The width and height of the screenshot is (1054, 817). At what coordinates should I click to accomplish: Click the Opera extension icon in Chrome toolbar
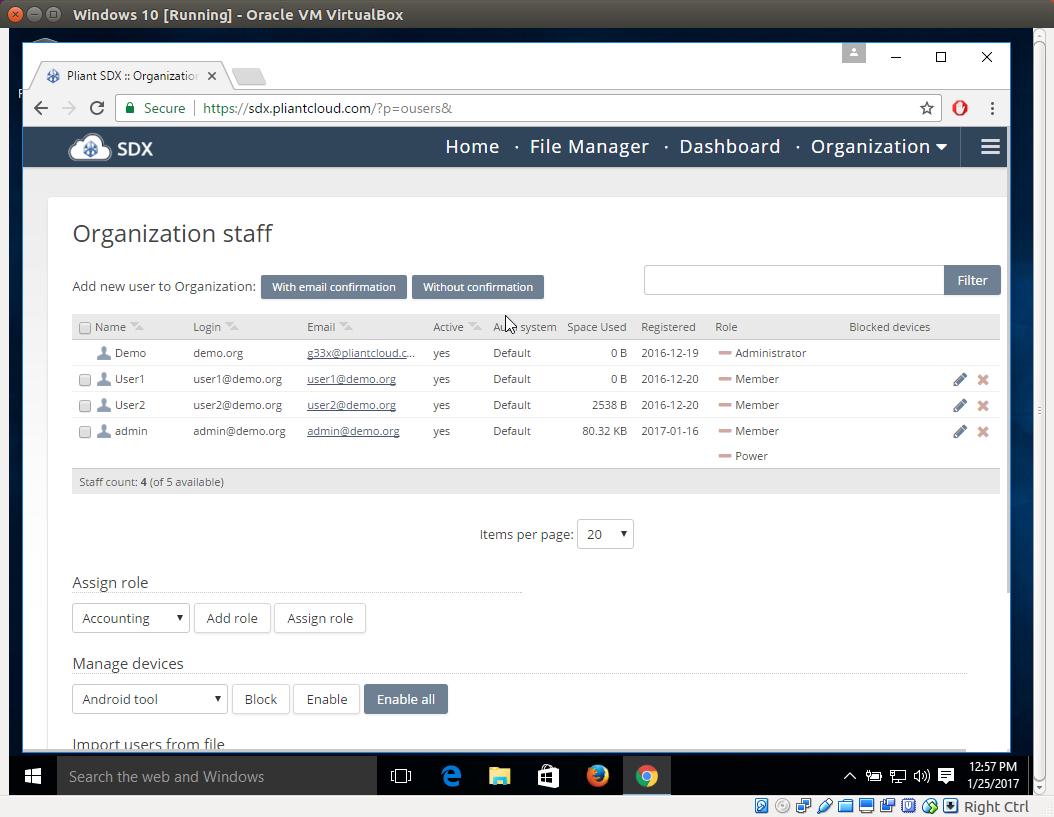(960, 108)
